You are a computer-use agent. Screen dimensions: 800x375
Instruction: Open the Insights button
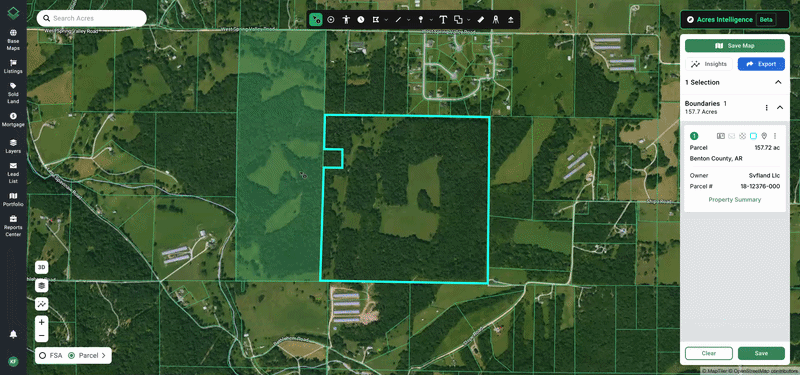point(709,64)
